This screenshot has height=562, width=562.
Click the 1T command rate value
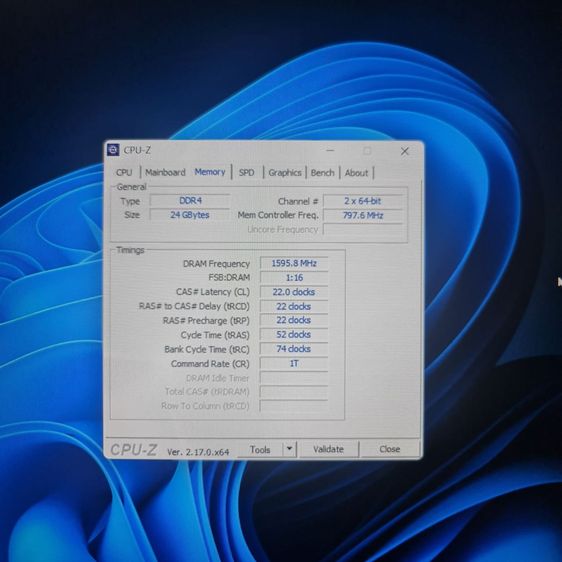click(294, 363)
